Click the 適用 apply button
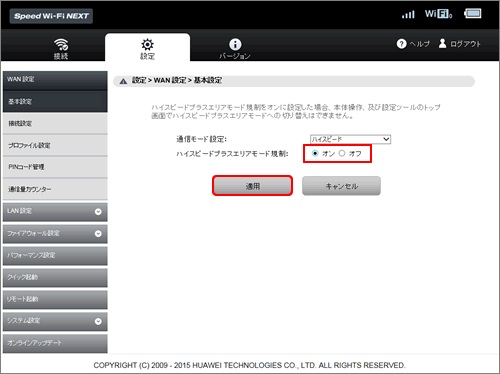This screenshot has height=374, width=500. tap(252, 186)
